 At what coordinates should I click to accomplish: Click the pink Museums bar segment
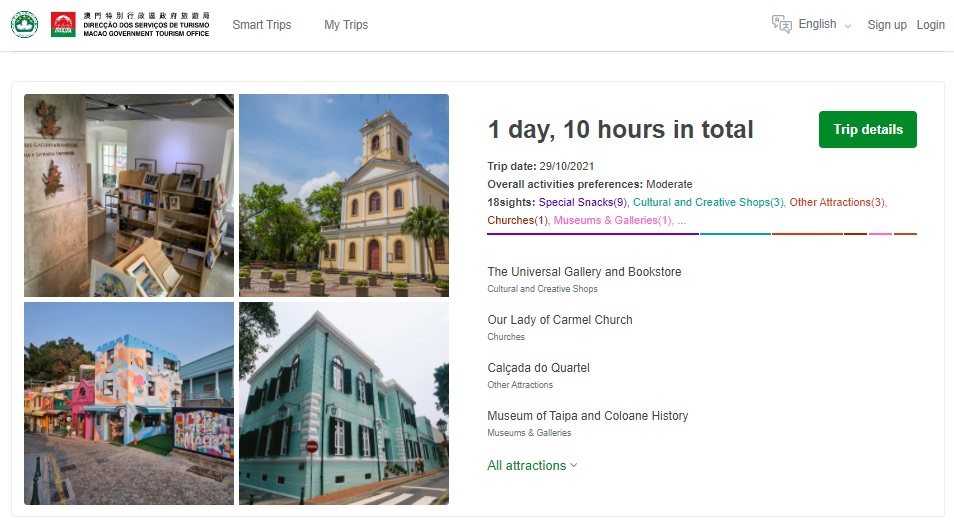[x=880, y=234]
